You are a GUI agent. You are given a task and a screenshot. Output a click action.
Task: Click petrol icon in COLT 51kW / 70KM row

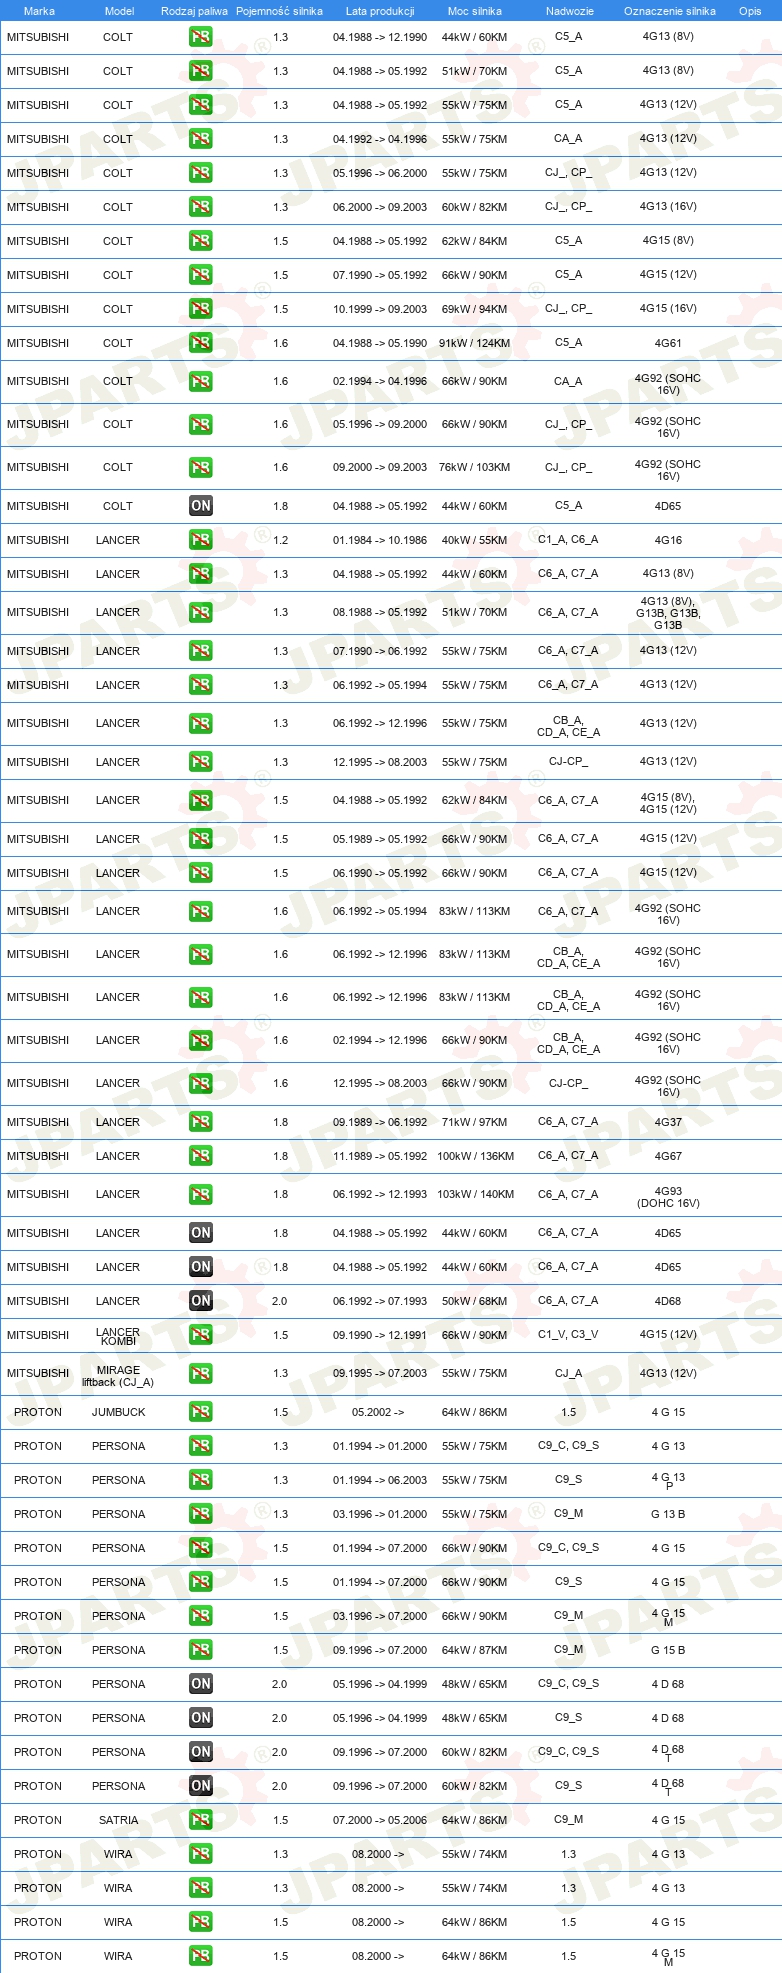coord(201,71)
